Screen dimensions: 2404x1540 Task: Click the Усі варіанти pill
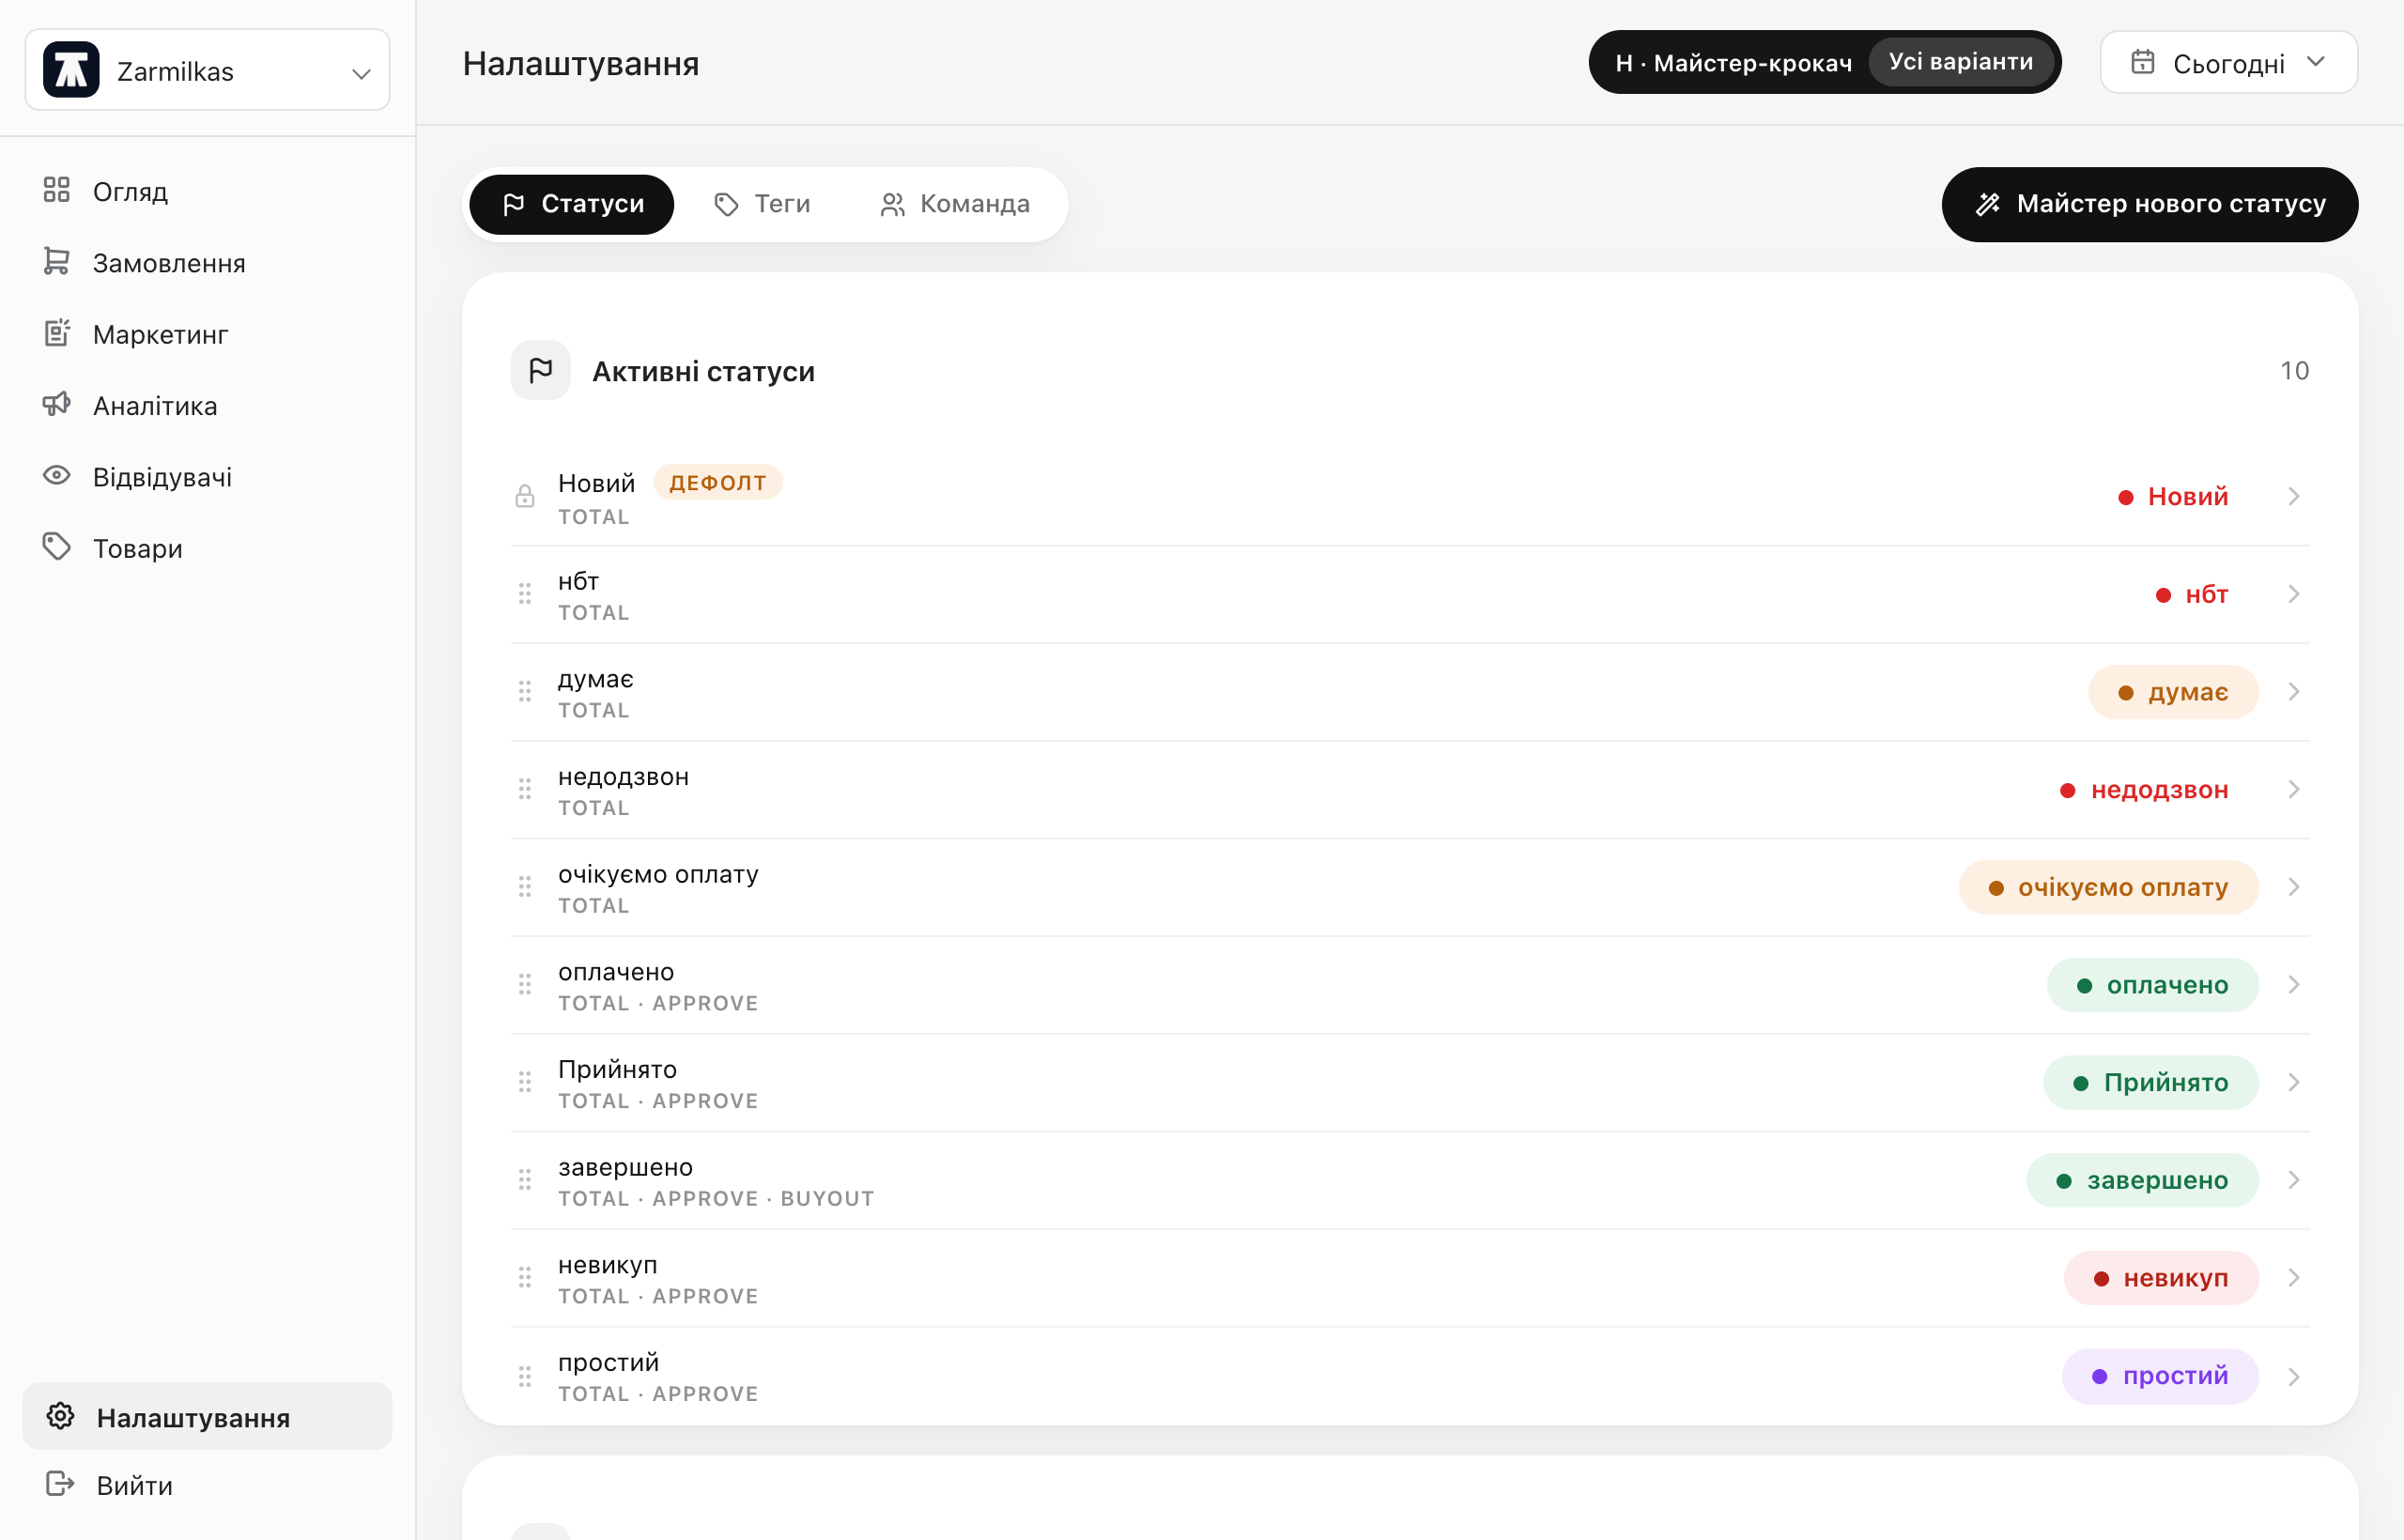pyautogui.click(x=1961, y=62)
